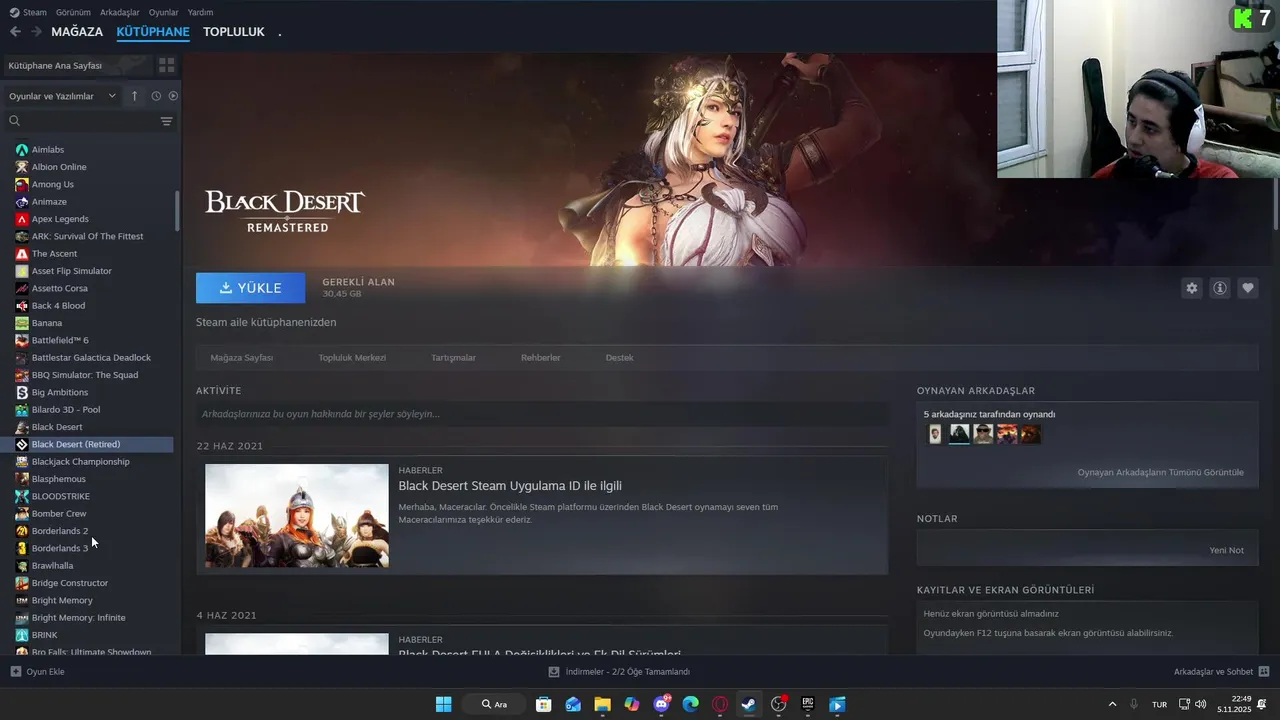The width and height of the screenshot is (1280, 720).
Task: Click the BRINK game icon
Action: pos(22,635)
